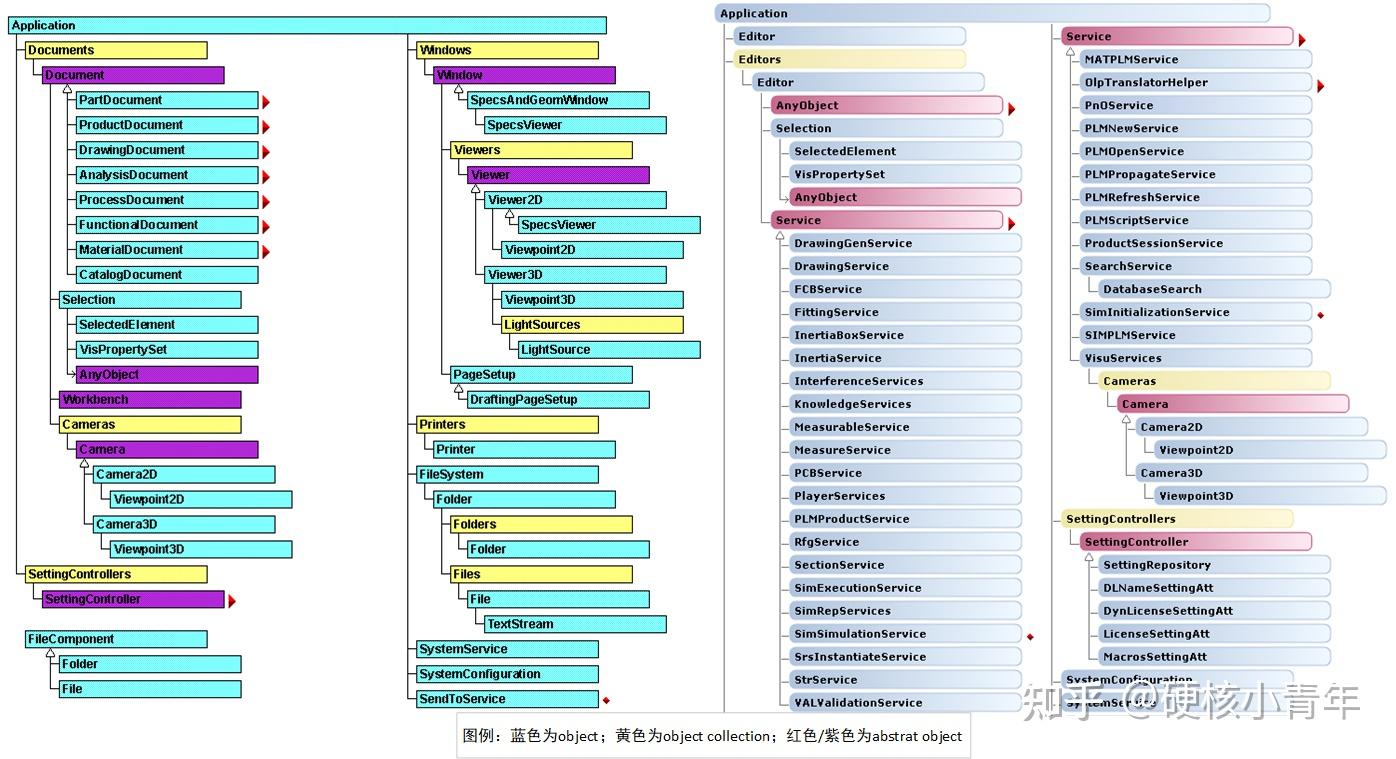The image size is (1396, 759).
Task: Select the PLMOpenService box
Action: pos(1195,151)
